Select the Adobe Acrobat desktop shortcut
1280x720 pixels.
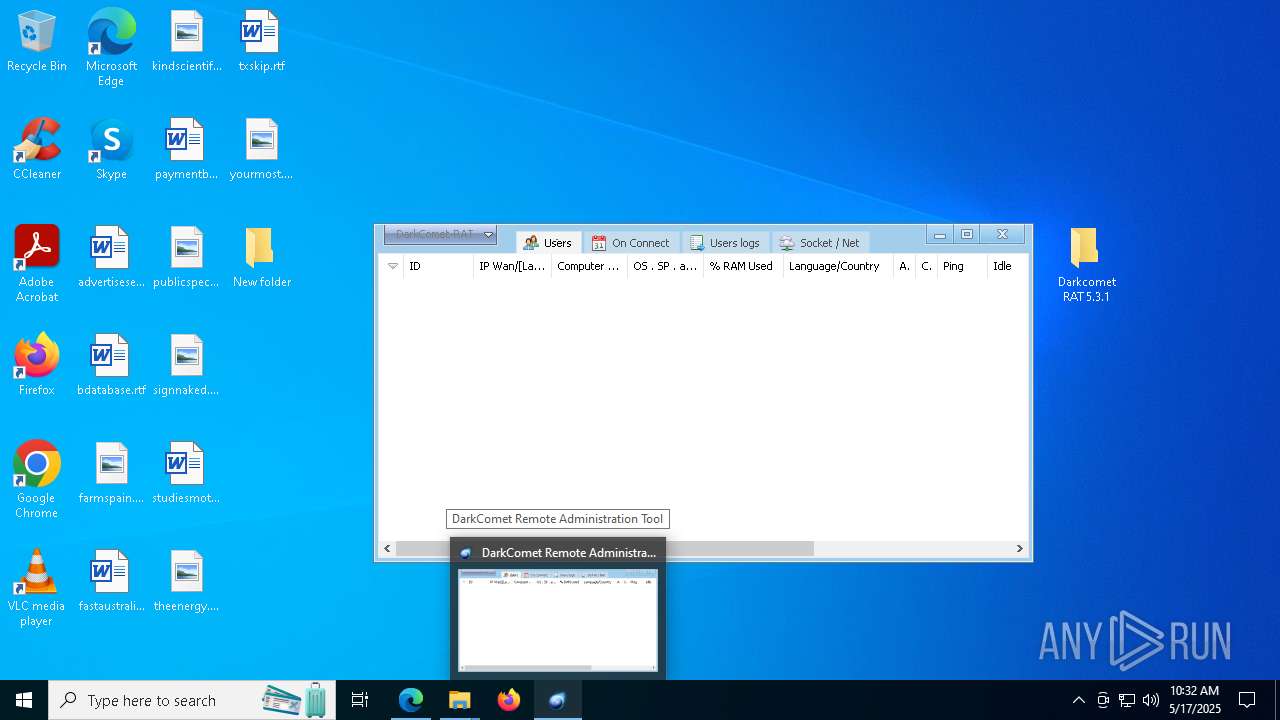click(x=37, y=264)
